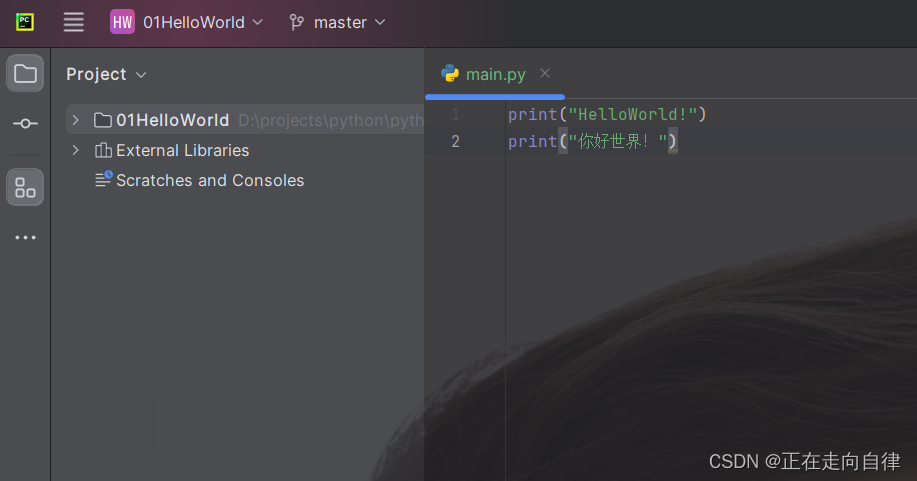Open the hamburger main menu
Viewport: 917px width, 481px height.
coord(73,22)
